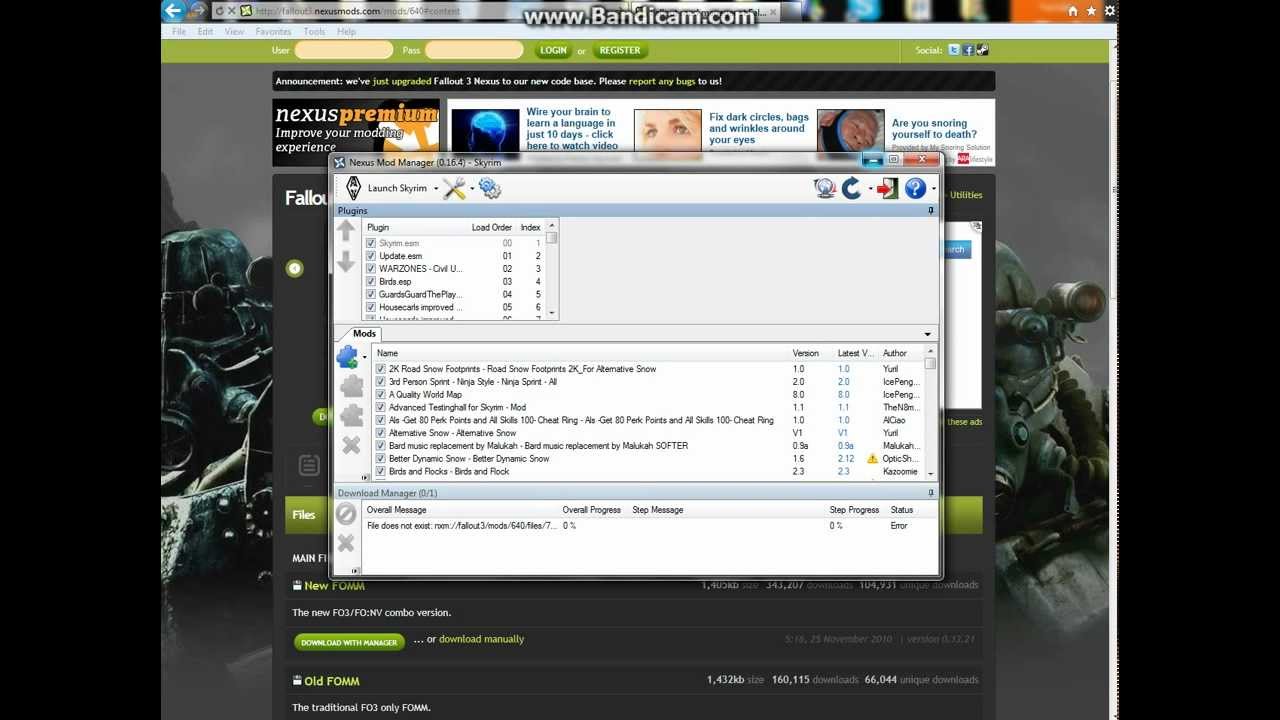Open the Mods panel options dropdown arrow
This screenshot has width=1280, height=720.
[x=927, y=334]
